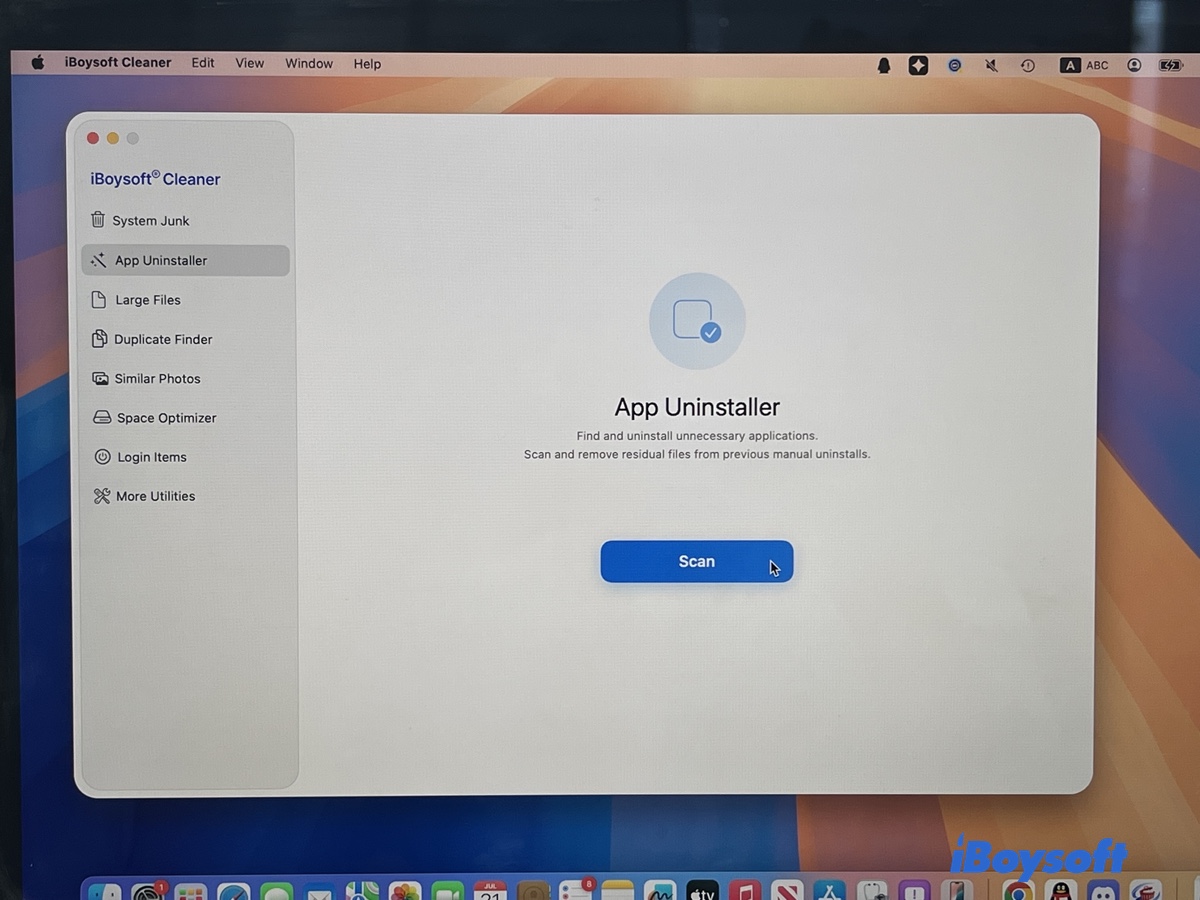The image size is (1200, 900).
Task: Click the battery charging icon in menu bar
Action: pyautogui.click(x=1170, y=65)
